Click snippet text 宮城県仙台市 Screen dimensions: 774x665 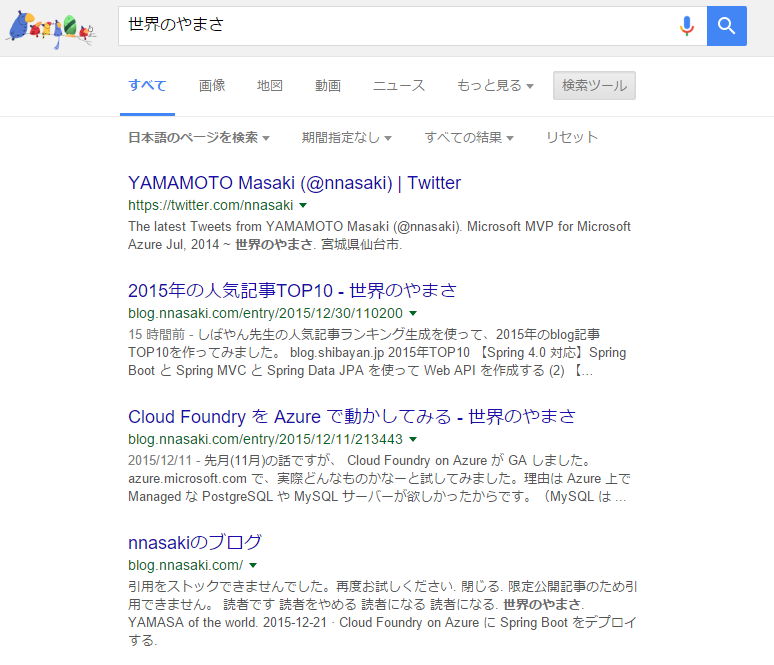361,244
